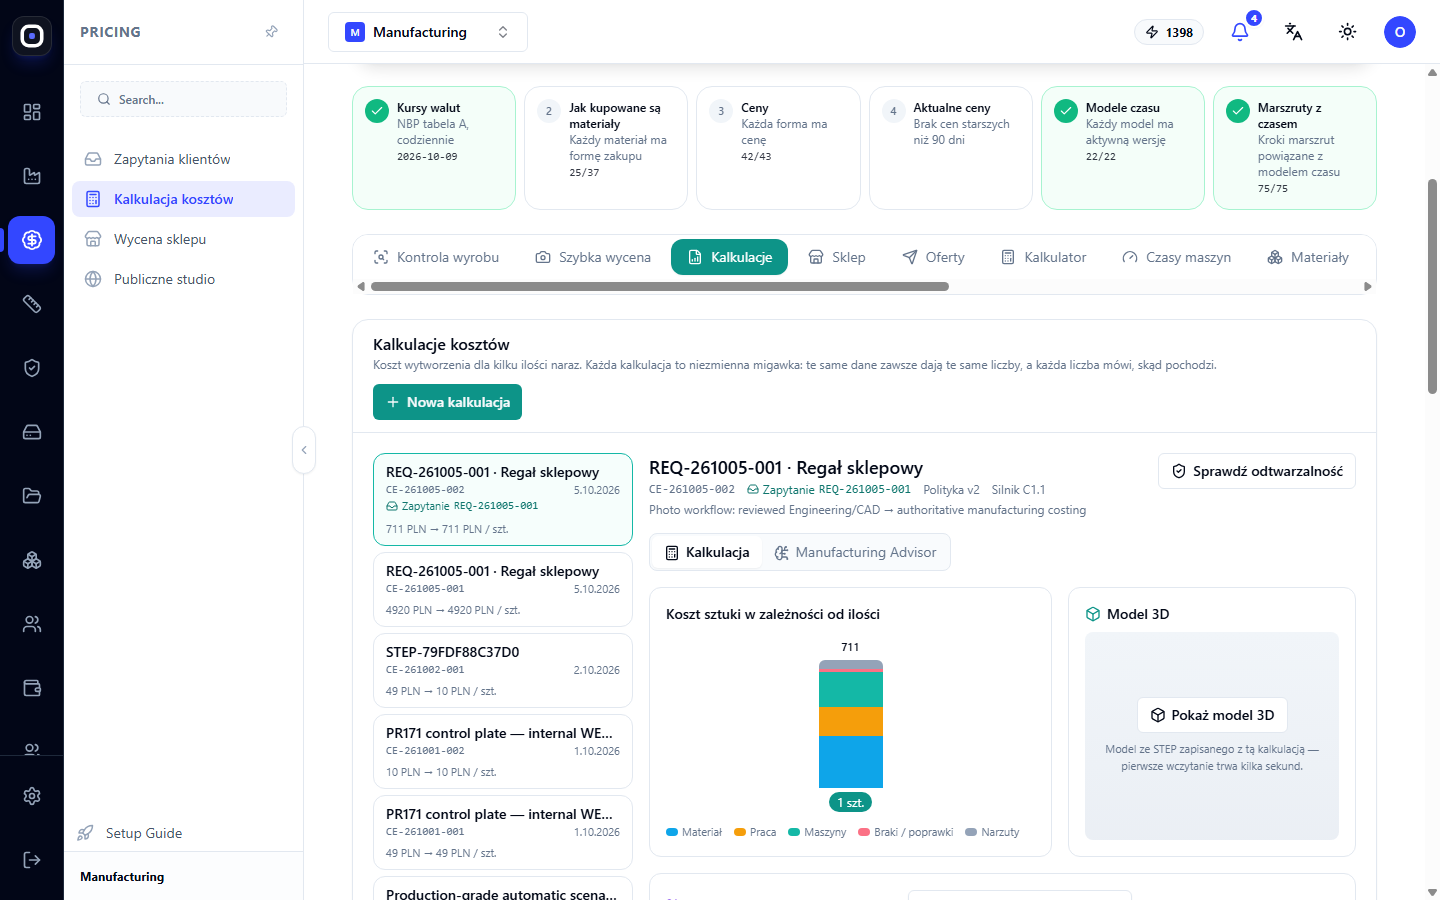The image size is (1440, 900).
Task: Click the sidebar Search field
Action: (183, 99)
